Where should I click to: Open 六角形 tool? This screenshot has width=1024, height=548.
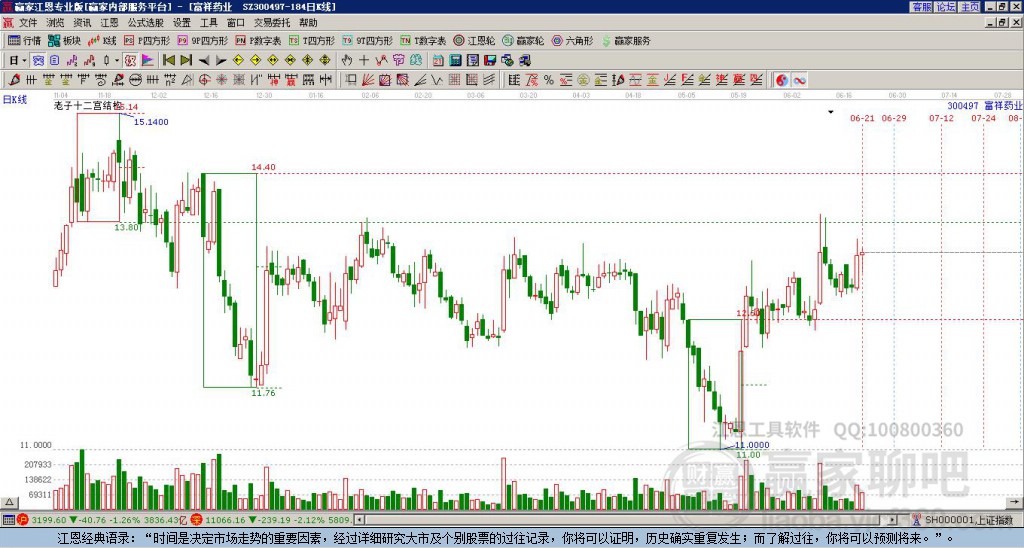[572, 40]
